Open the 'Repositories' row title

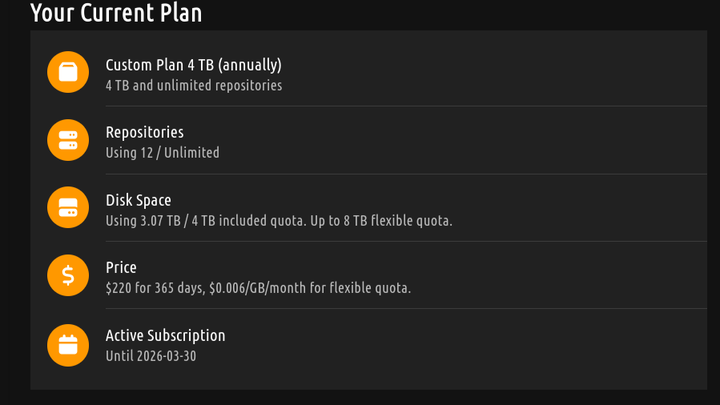145,132
